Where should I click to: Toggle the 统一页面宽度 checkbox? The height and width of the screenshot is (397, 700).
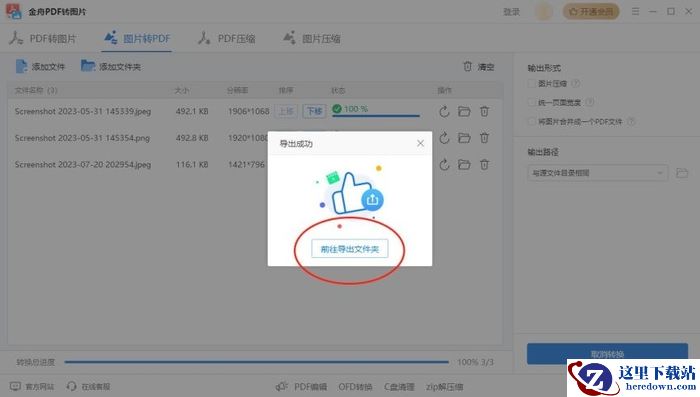point(531,102)
